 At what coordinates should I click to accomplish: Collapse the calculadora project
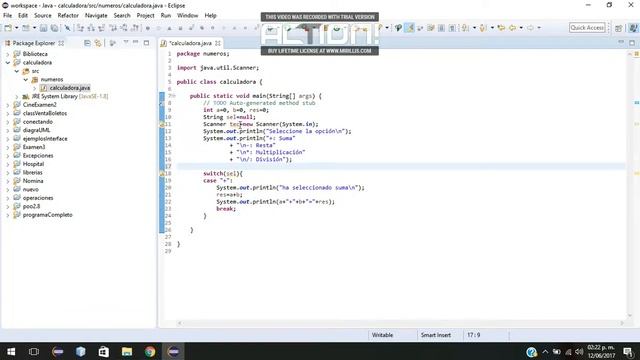tap(8, 62)
